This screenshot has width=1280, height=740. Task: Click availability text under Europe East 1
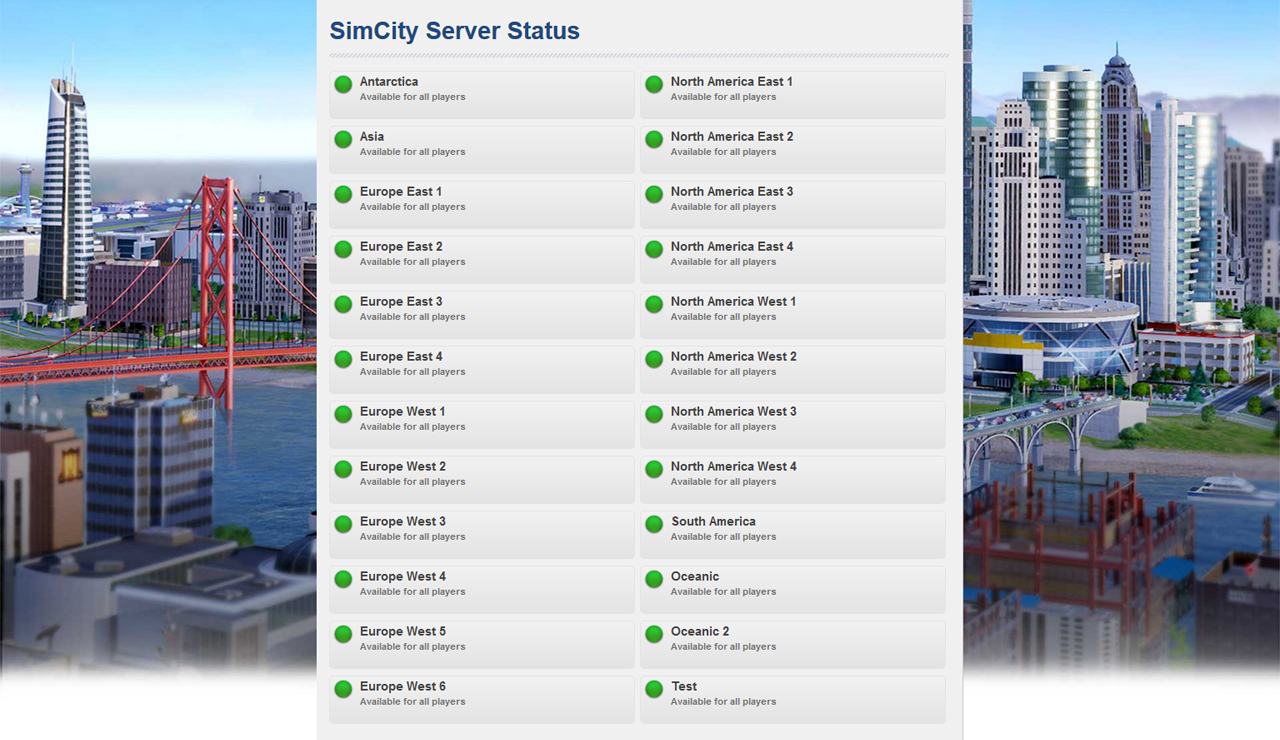pyautogui.click(x=412, y=207)
